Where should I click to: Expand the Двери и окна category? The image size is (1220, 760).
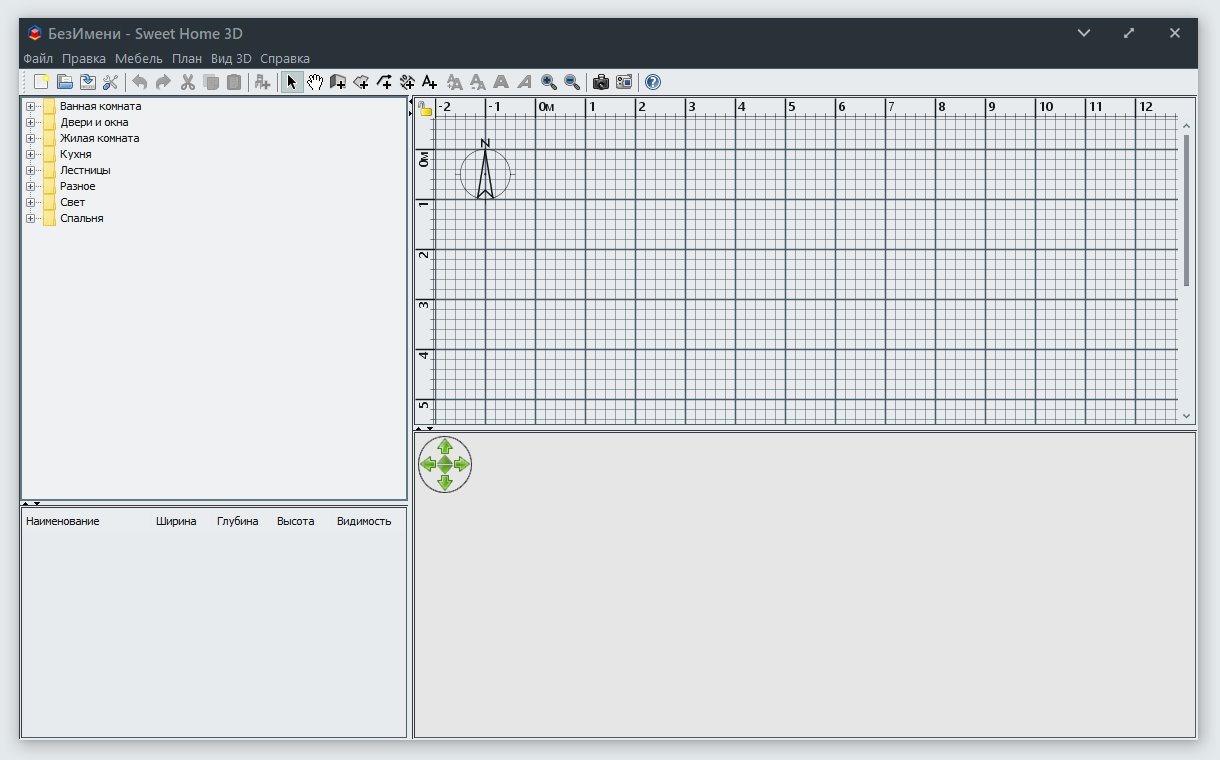[x=31, y=123]
